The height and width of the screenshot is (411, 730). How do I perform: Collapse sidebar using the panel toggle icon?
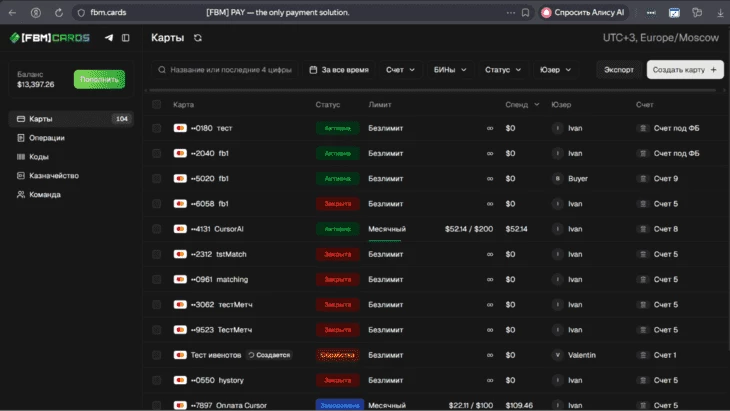[x=125, y=38]
